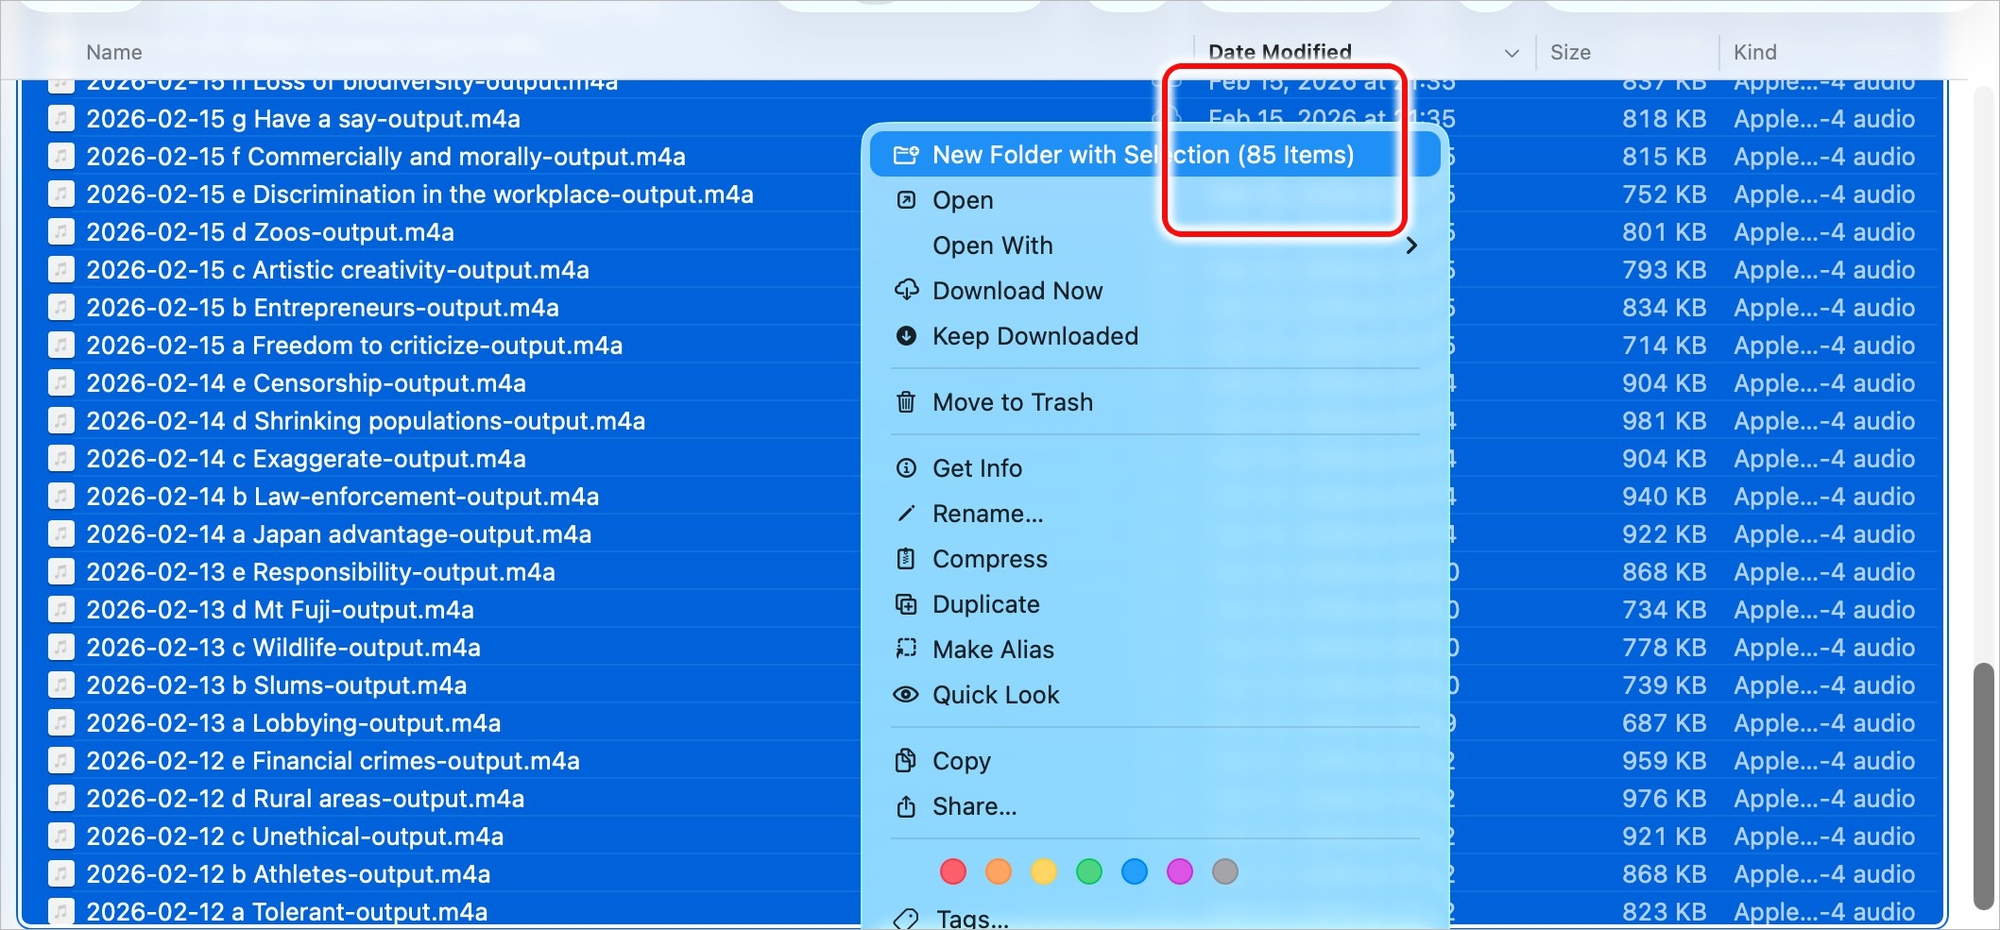Click the Duplicate icon in context menu

point(906,604)
